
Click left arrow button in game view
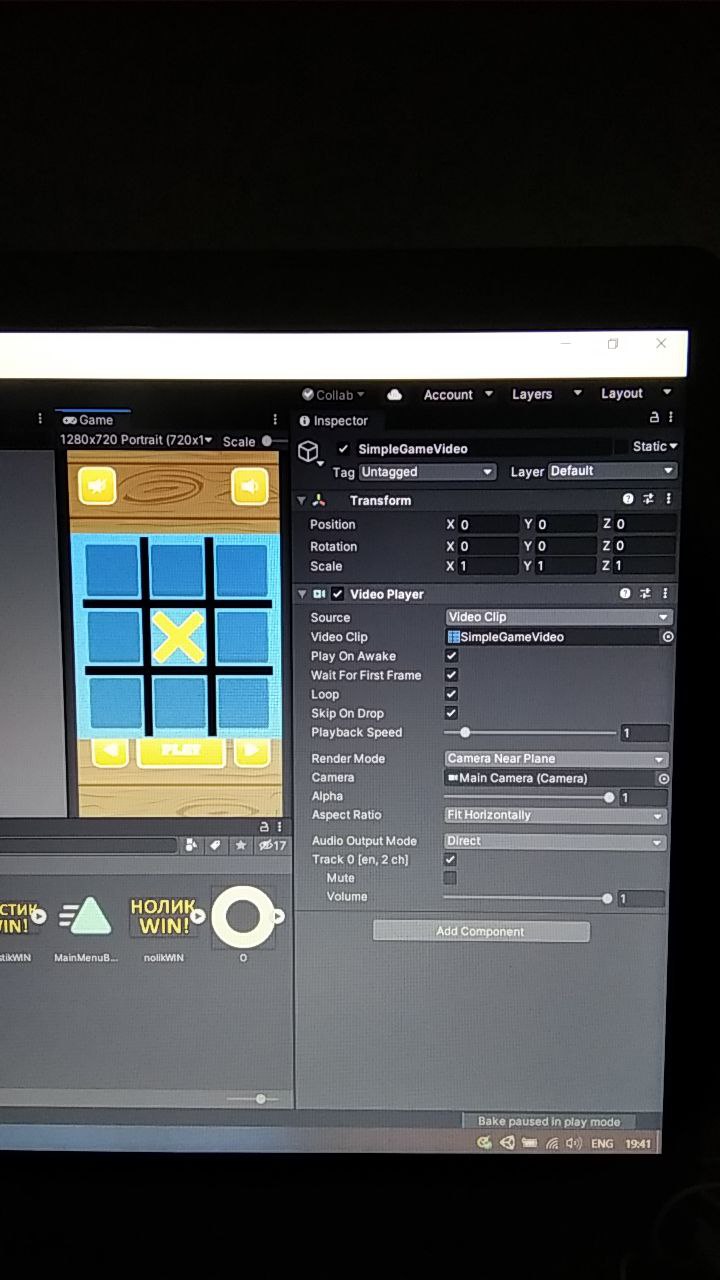coord(110,751)
